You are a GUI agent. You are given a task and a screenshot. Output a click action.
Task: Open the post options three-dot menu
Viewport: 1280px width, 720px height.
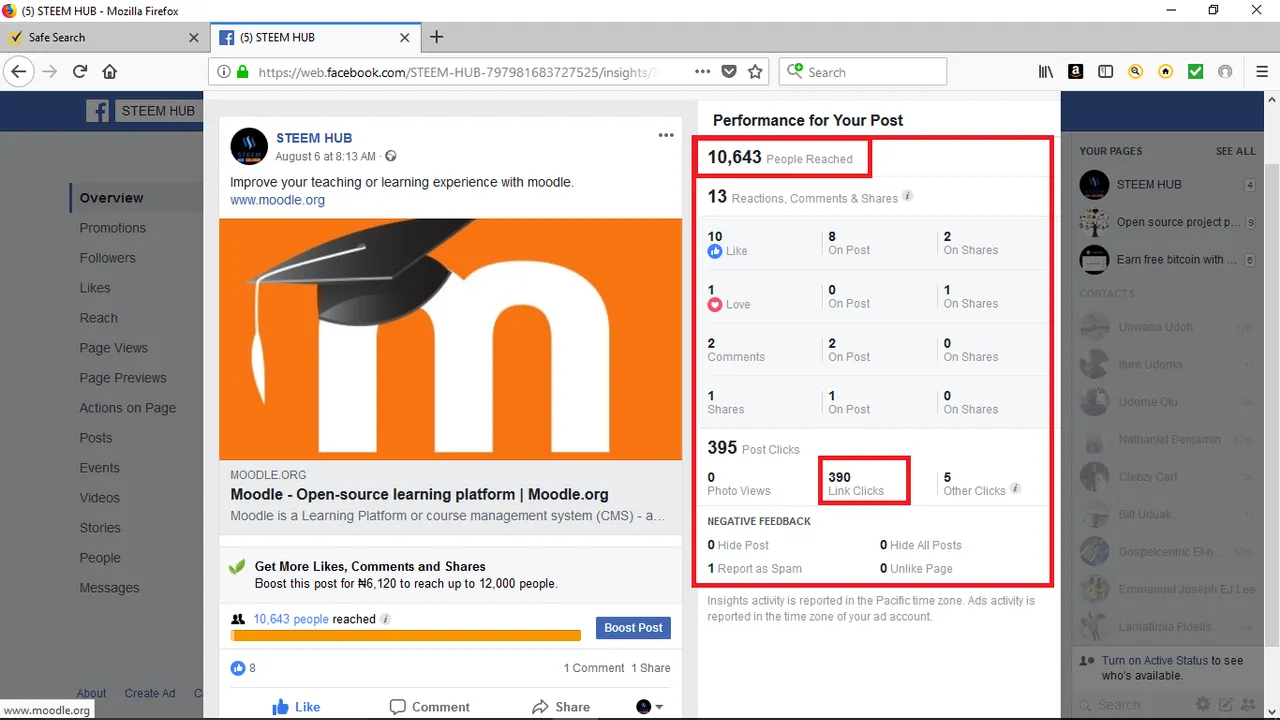666,136
